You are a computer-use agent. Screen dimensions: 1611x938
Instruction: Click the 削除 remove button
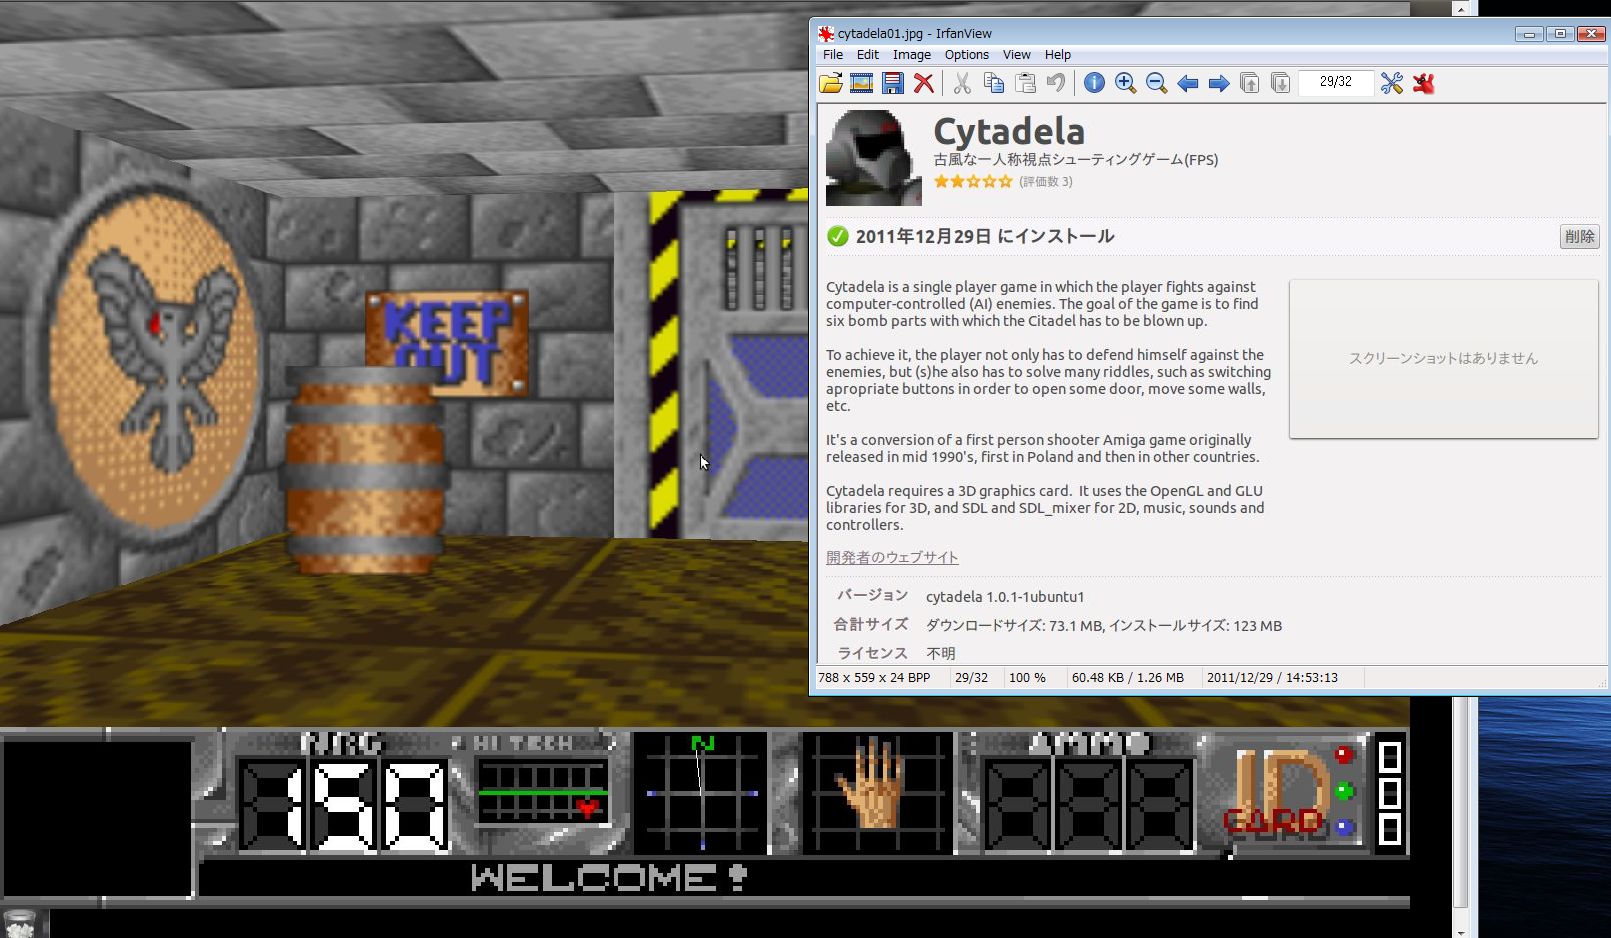(1579, 237)
